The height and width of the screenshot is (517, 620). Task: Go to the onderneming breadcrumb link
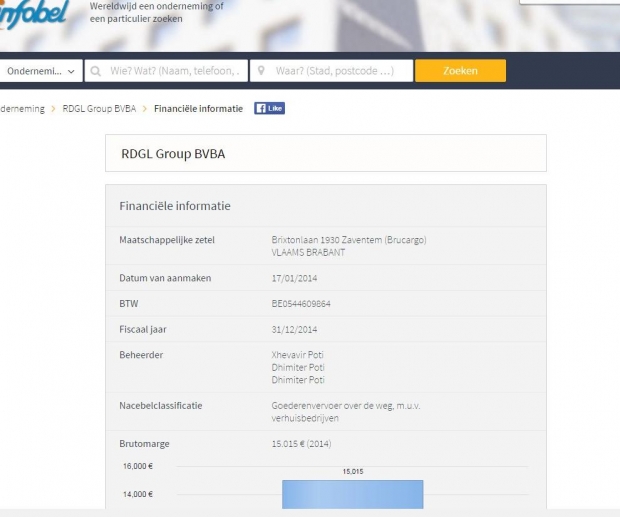[22, 108]
